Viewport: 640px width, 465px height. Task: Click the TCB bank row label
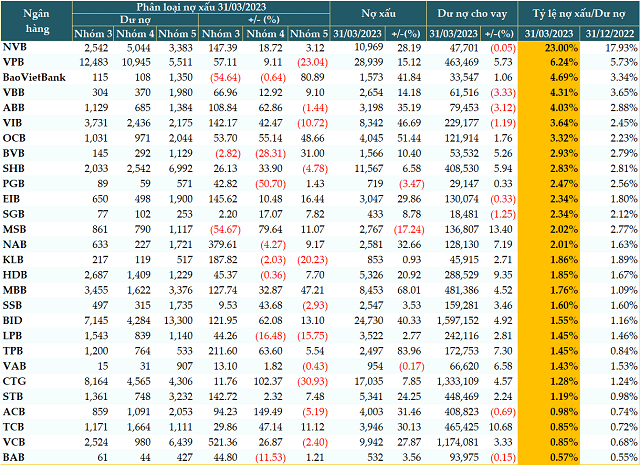coord(15,428)
